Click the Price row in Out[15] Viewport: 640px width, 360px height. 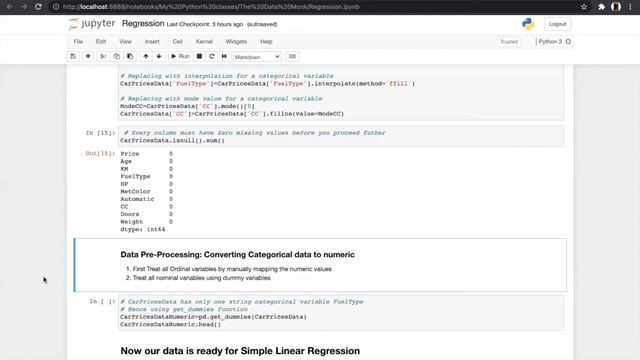click(x=147, y=154)
